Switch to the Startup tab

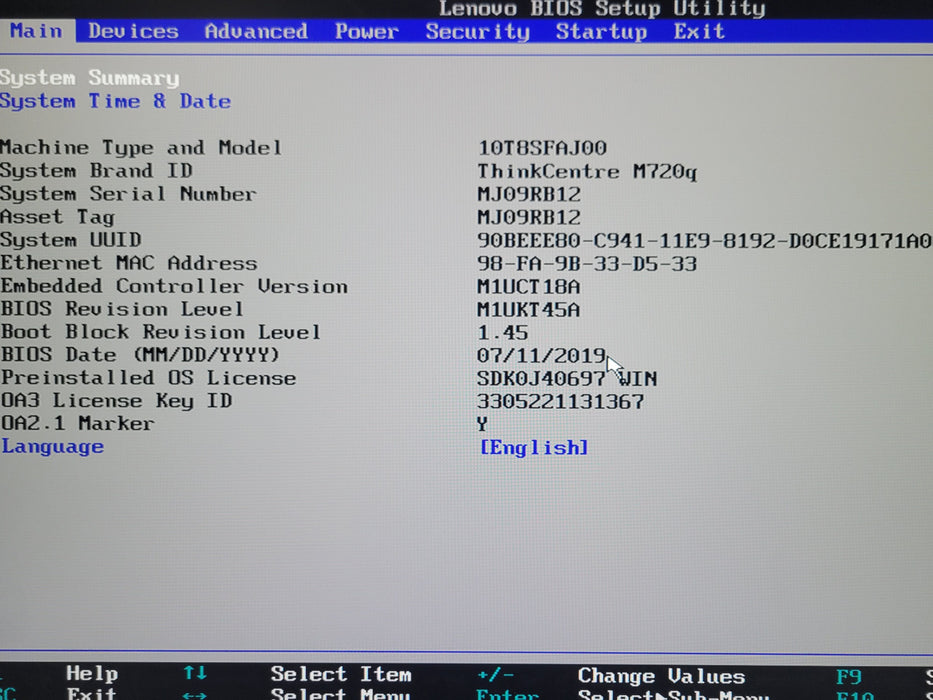[601, 32]
